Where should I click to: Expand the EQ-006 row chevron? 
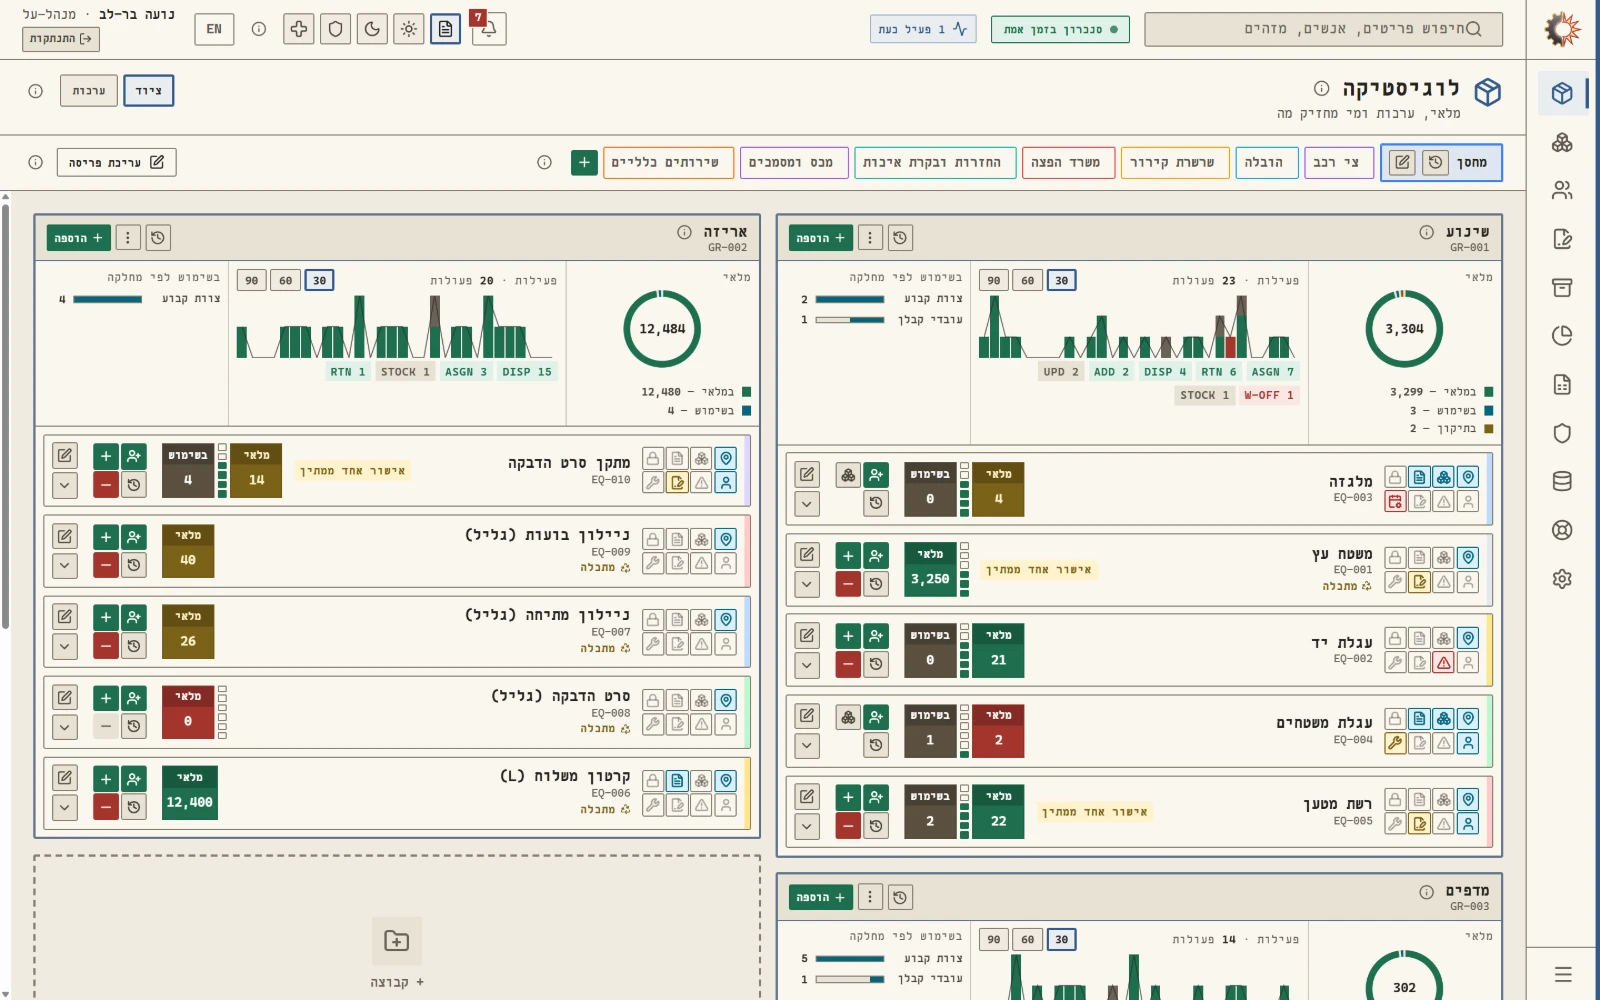pyautogui.click(x=65, y=807)
